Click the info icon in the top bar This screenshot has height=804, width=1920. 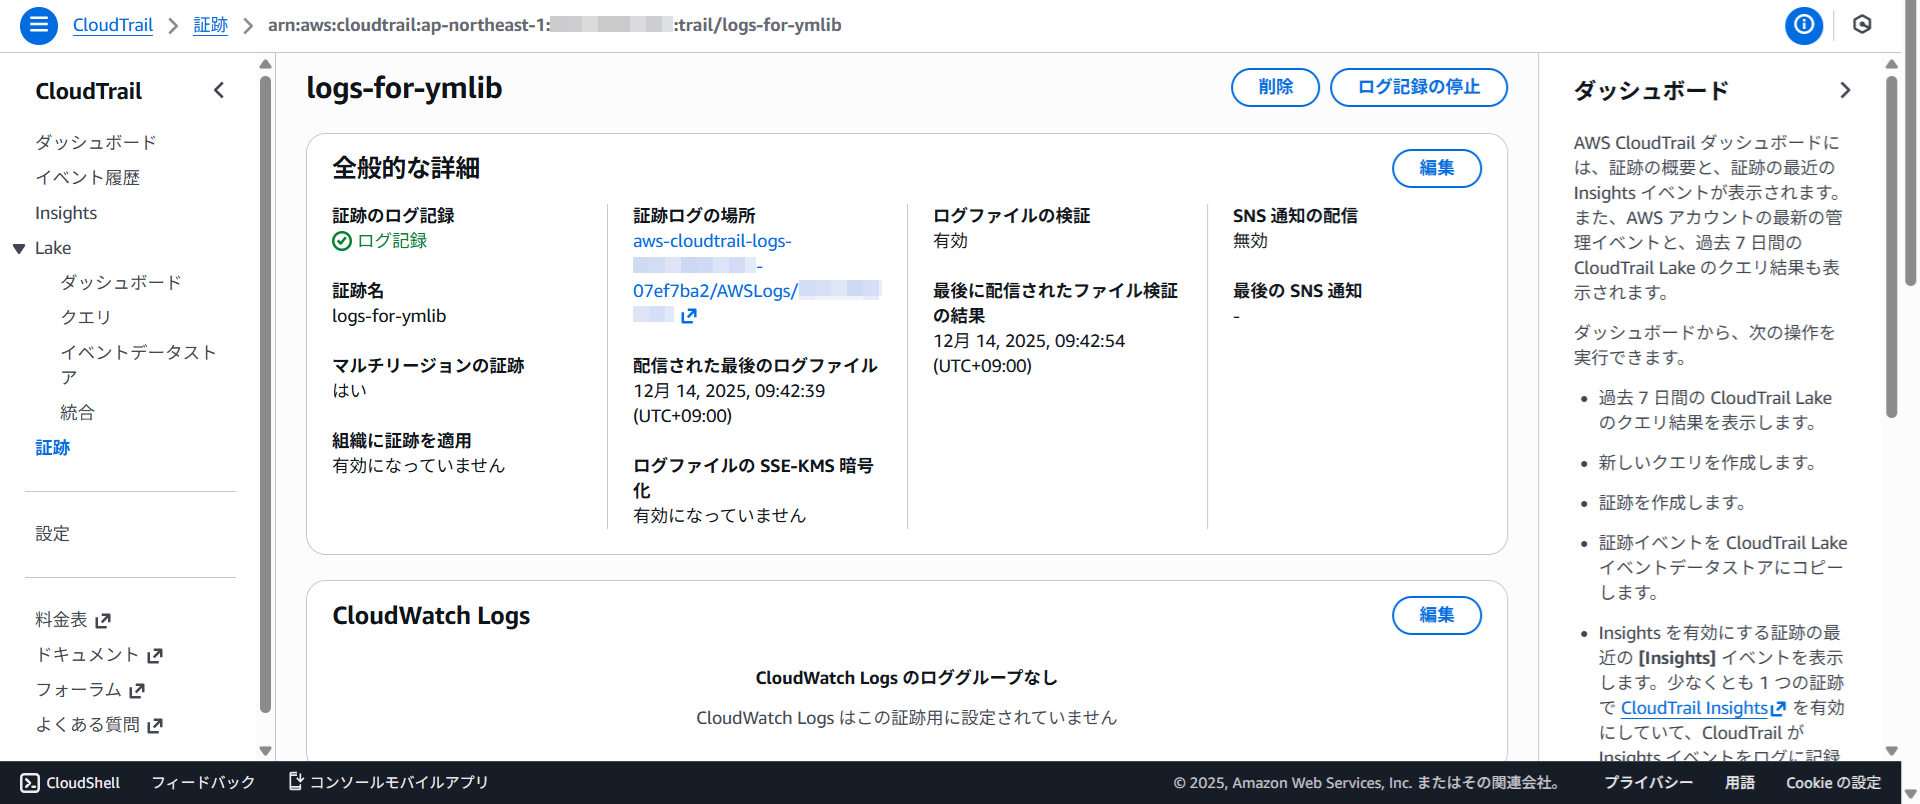tap(1804, 25)
